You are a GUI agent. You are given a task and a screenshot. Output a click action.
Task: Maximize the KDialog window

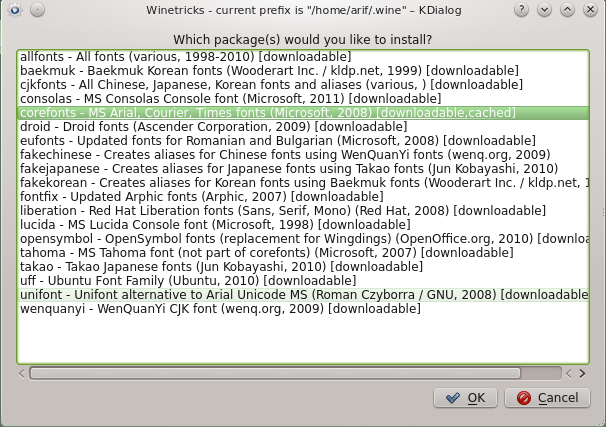[567, 10]
